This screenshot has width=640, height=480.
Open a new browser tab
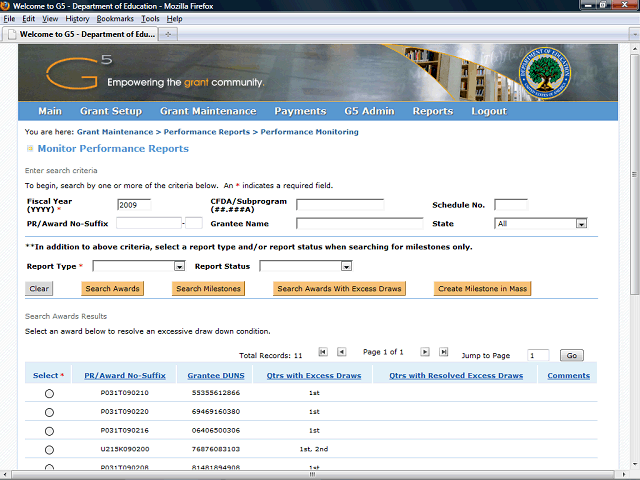(x=168, y=33)
